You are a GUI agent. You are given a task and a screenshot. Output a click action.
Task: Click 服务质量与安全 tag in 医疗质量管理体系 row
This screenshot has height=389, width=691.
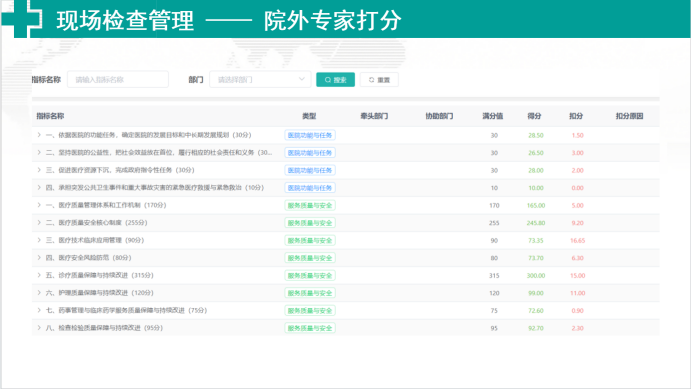[x=310, y=205]
